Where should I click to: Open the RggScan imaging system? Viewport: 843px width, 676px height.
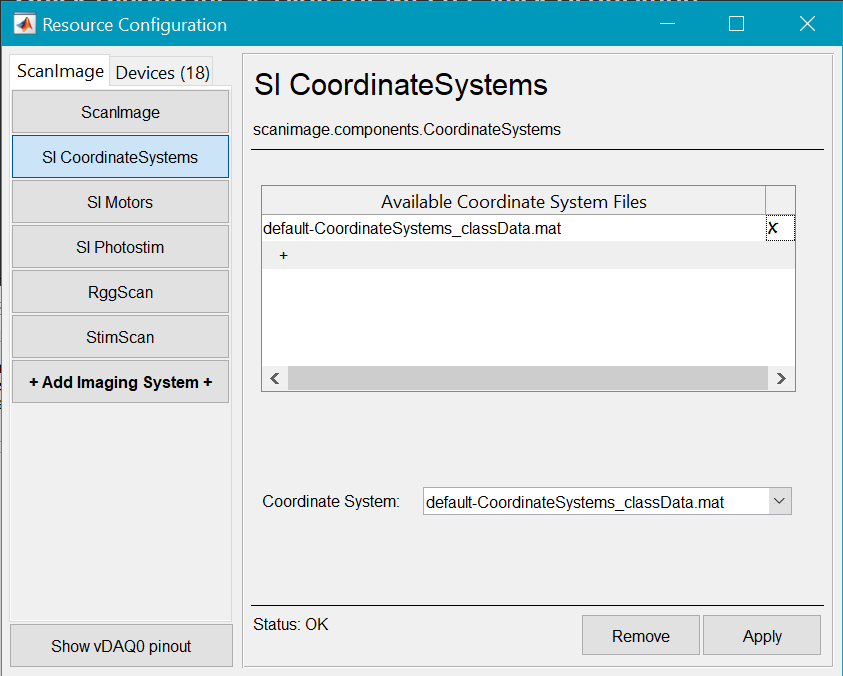tap(120, 292)
